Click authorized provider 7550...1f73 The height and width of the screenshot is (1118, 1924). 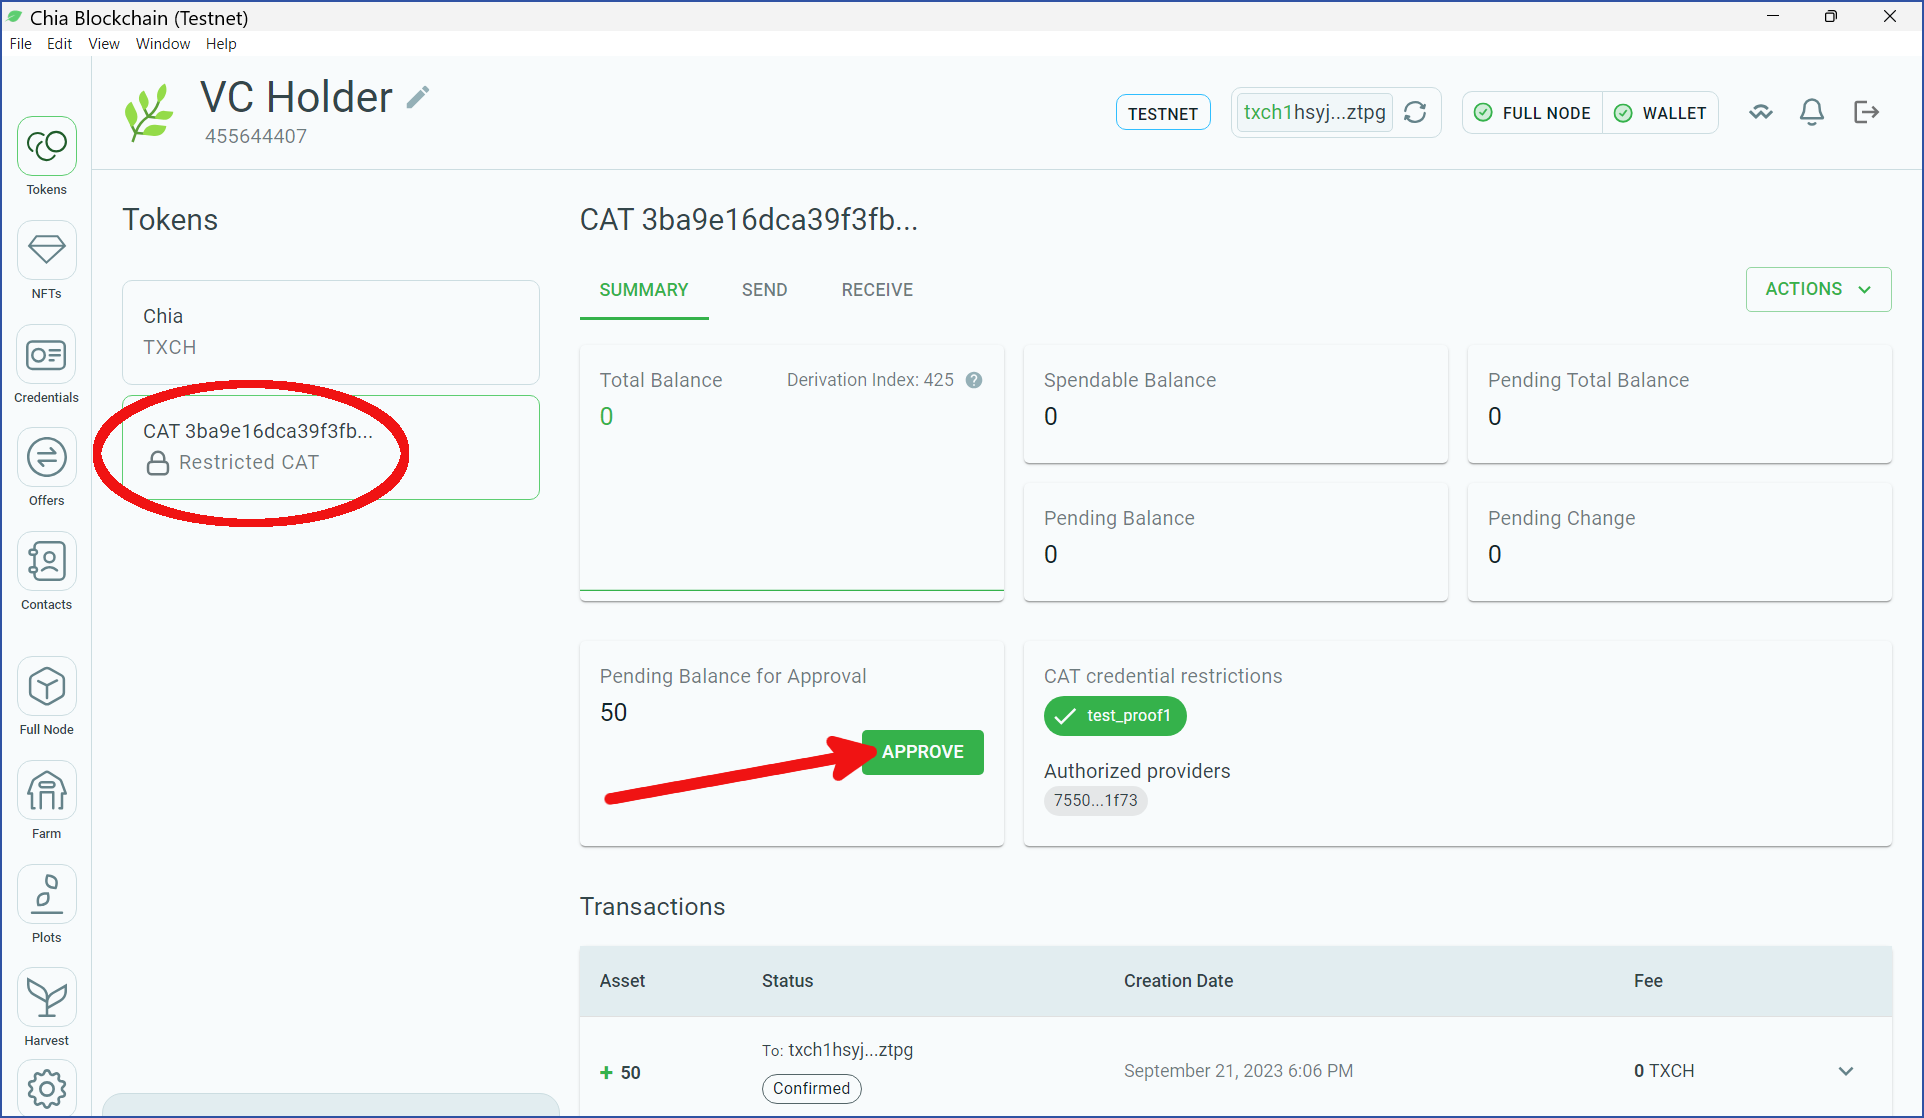point(1096,800)
